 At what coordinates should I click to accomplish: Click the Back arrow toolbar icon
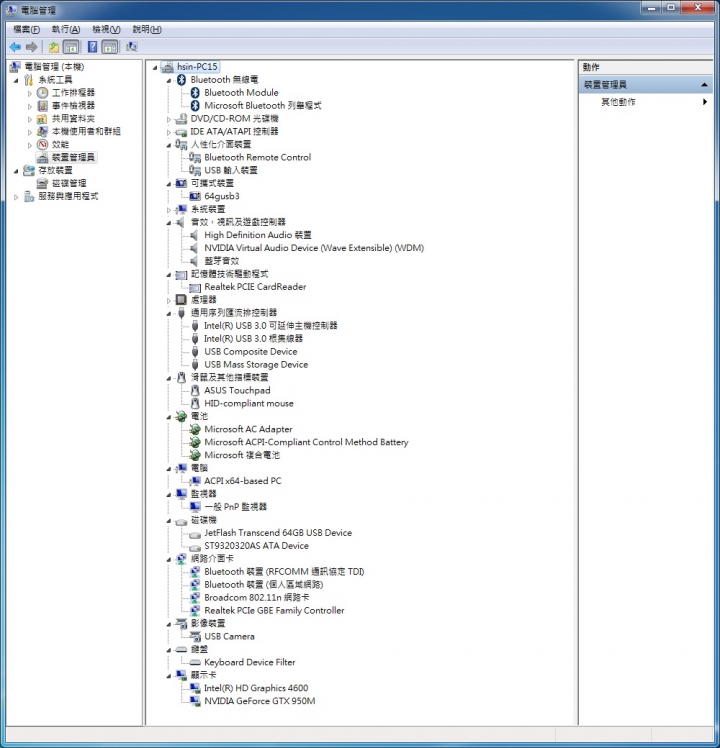(15, 47)
